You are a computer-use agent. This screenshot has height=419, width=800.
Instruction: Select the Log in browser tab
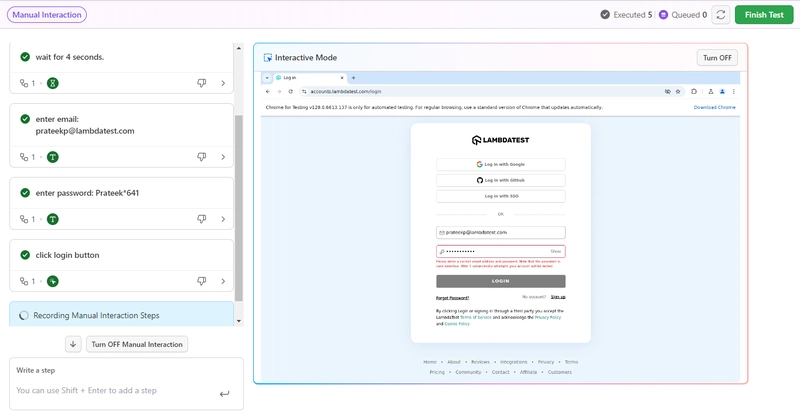pos(310,78)
